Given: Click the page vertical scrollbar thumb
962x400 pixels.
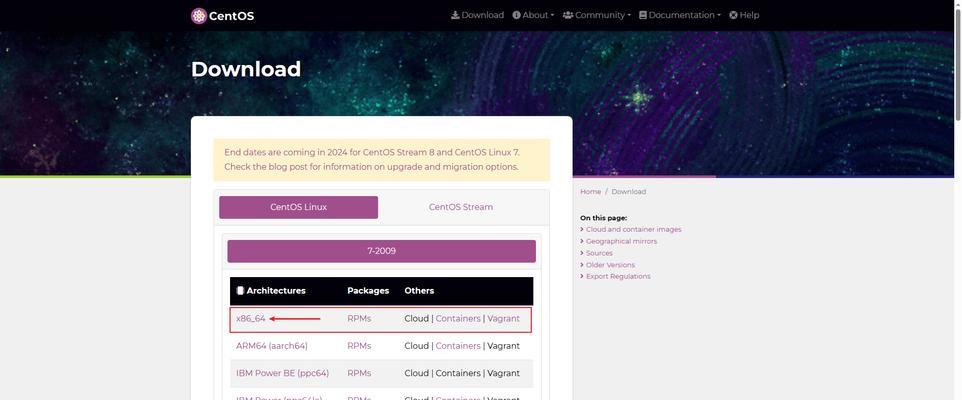Looking at the screenshot, I should tap(958, 64).
